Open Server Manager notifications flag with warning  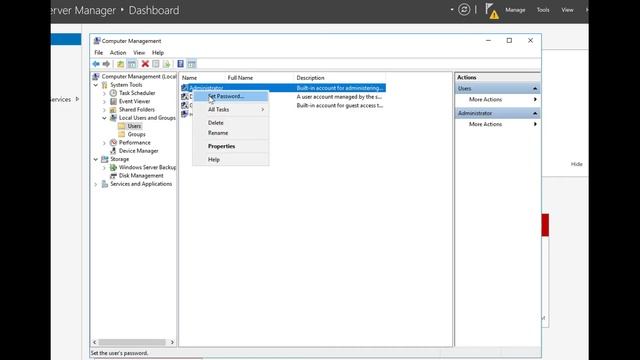coord(492,11)
